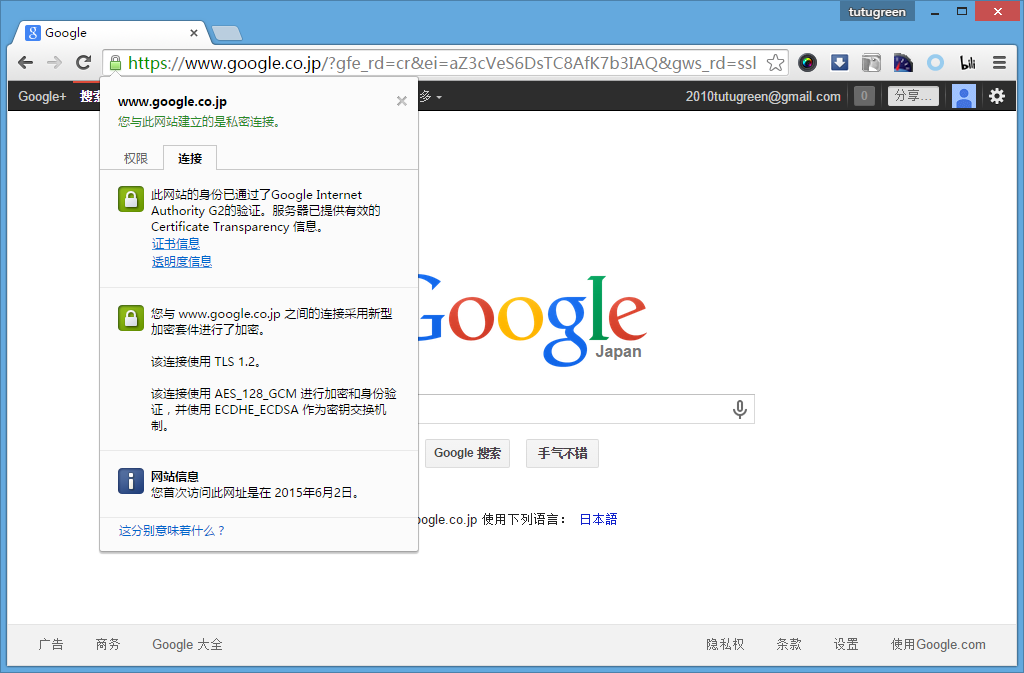The height and width of the screenshot is (673, 1024).
Task: Click the 网站信息 heading
Action: point(175,477)
